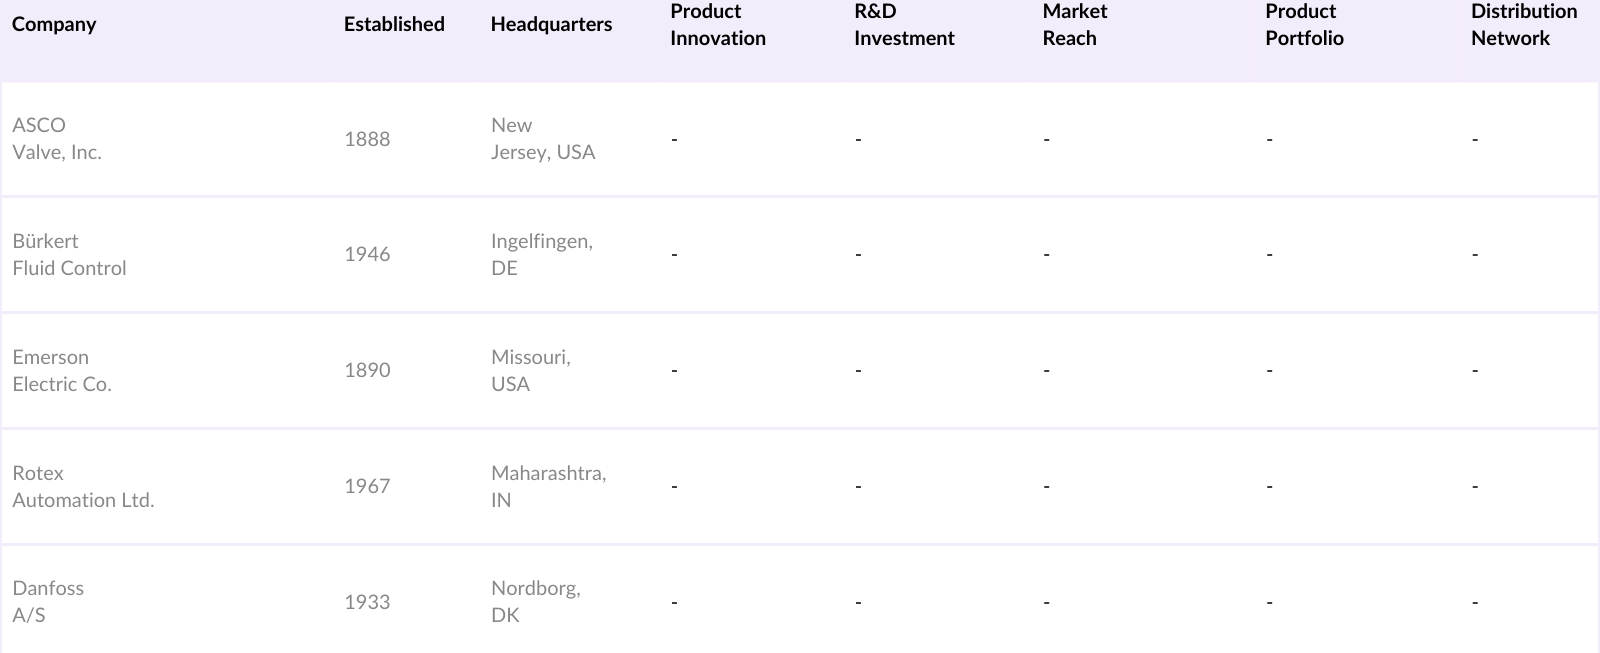Click the 1967 established year cell
This screenshot has width=1600, height=653.
[367, 486]
